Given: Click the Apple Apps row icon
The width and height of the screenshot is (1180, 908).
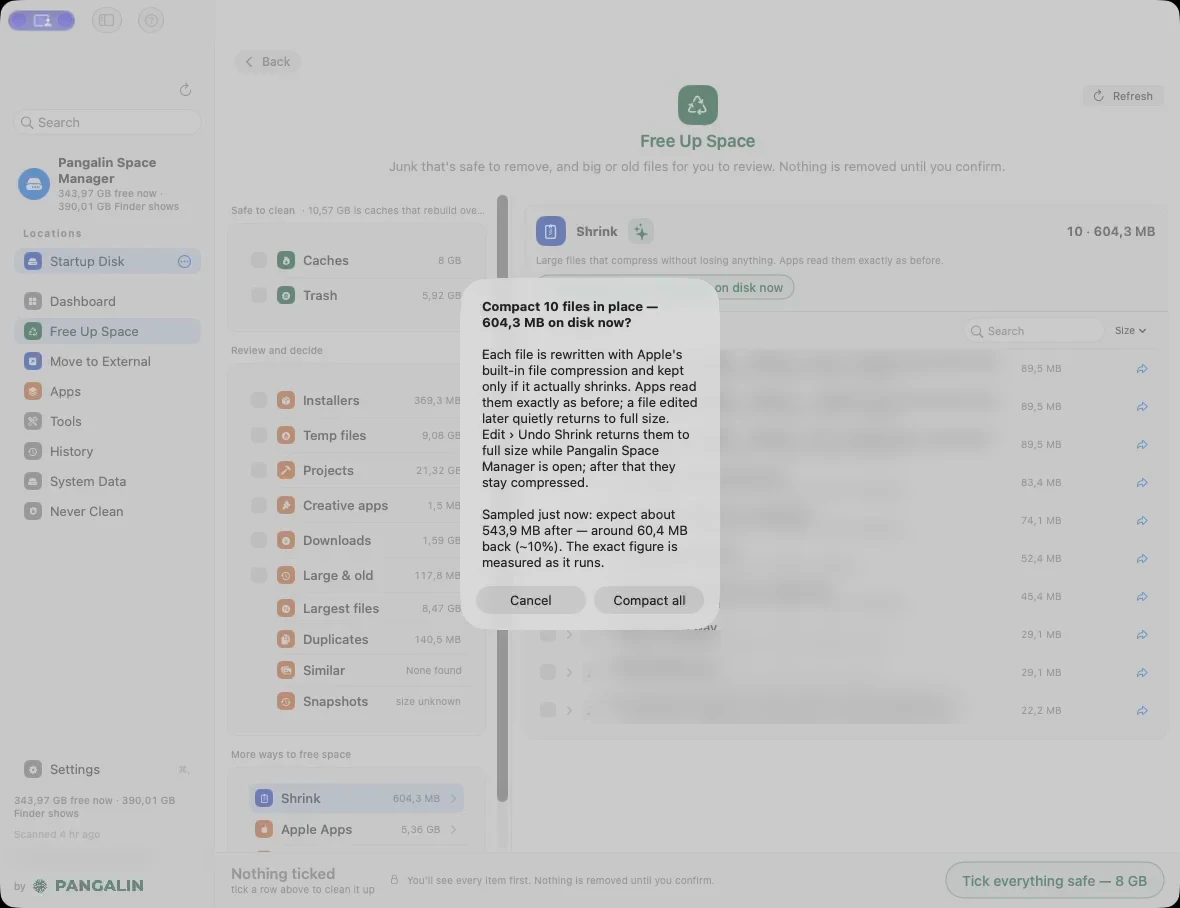Looking at the screenshot, I should (x=263, y=829).
